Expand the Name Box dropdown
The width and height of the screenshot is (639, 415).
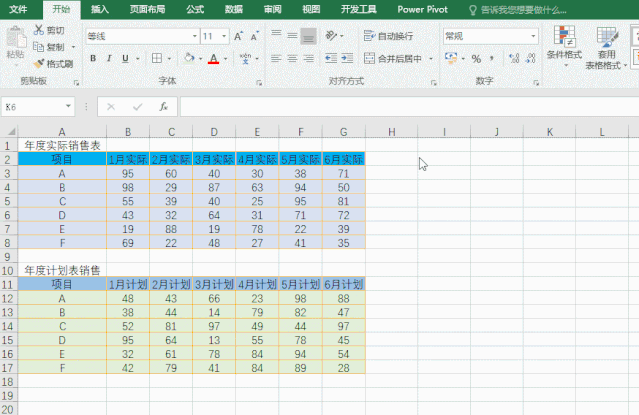pos(68,106)
